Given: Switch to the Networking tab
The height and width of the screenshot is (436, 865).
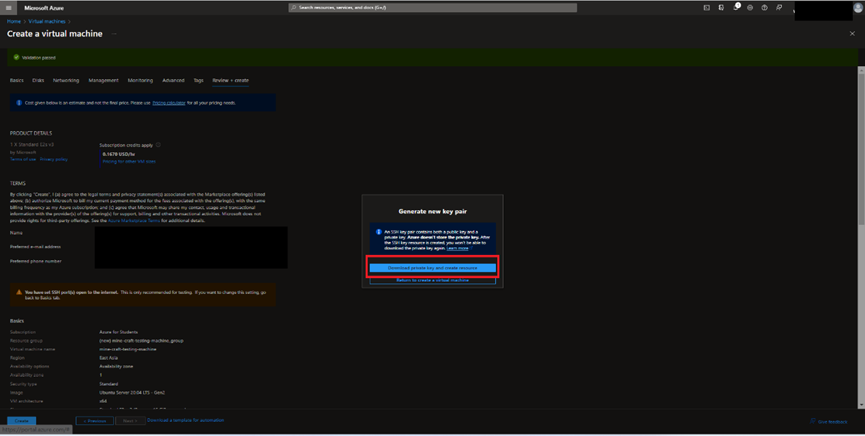Looking at the screenshot, I should click(66, 81).
